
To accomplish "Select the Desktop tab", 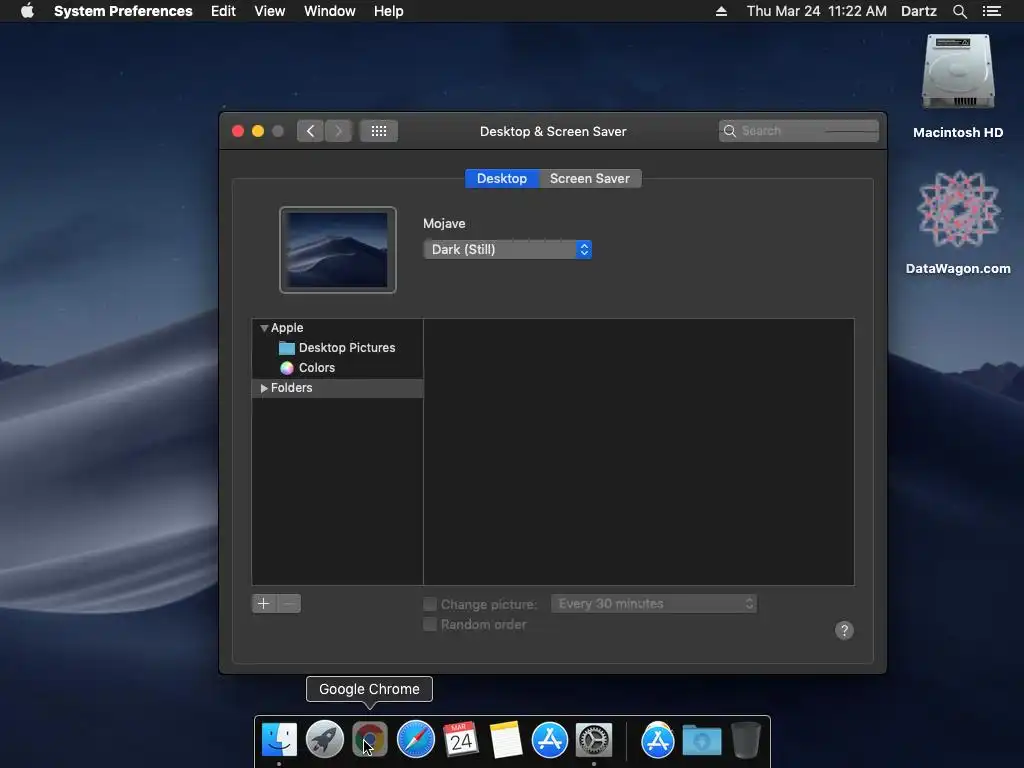I will pos(502,178).
